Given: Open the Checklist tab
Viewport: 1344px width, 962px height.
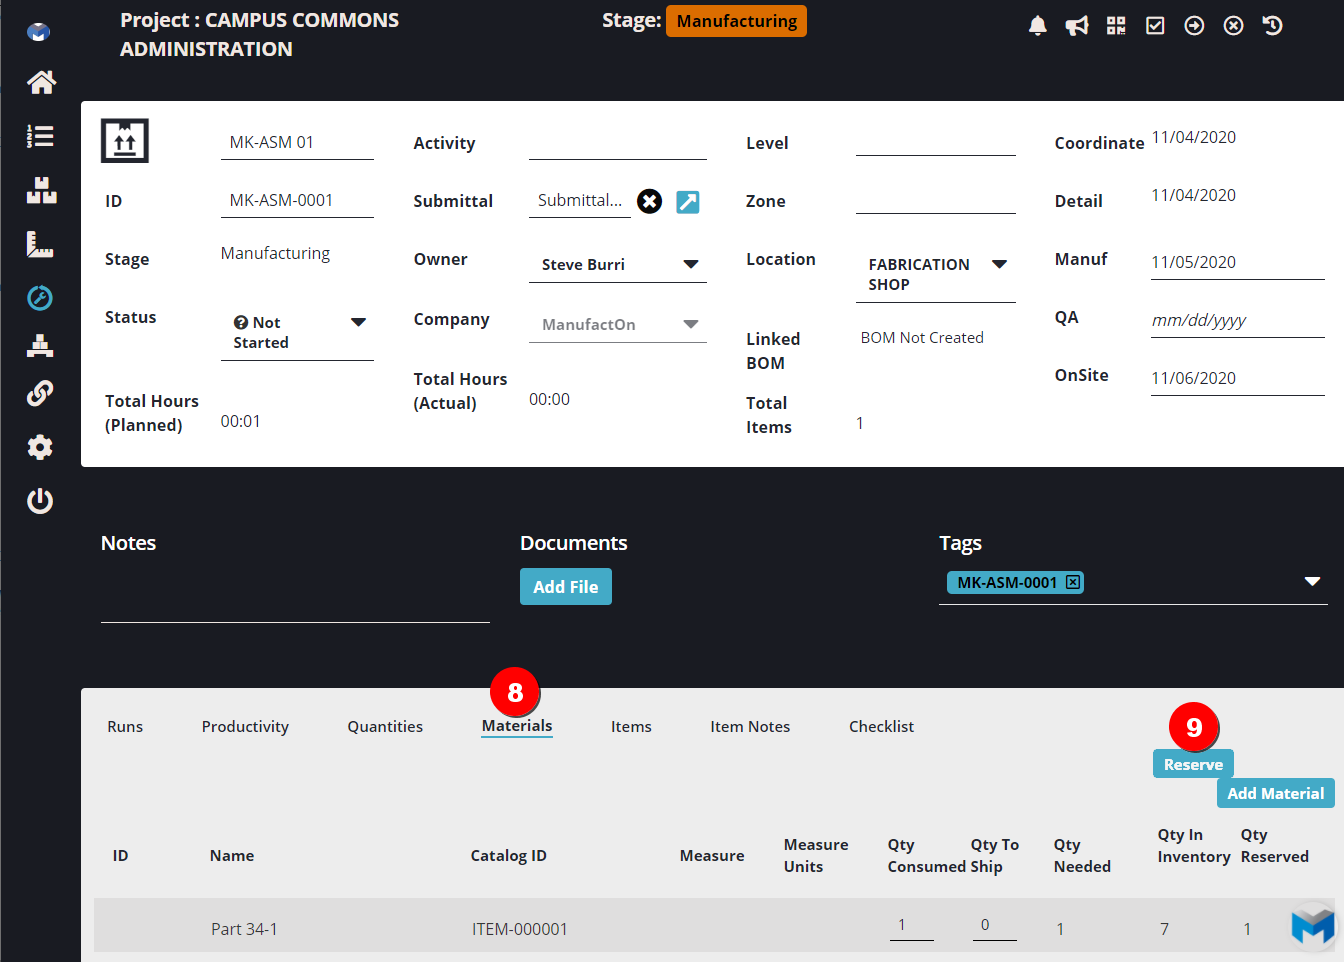Looking at the screenshot, I should (881, 726).
